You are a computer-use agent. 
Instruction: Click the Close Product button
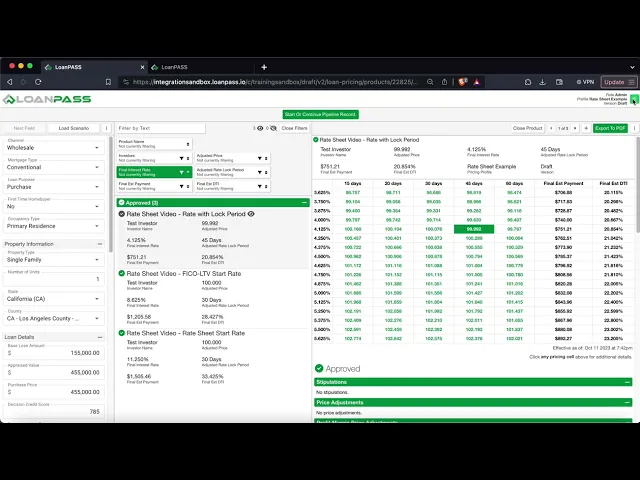coord(527,128)
